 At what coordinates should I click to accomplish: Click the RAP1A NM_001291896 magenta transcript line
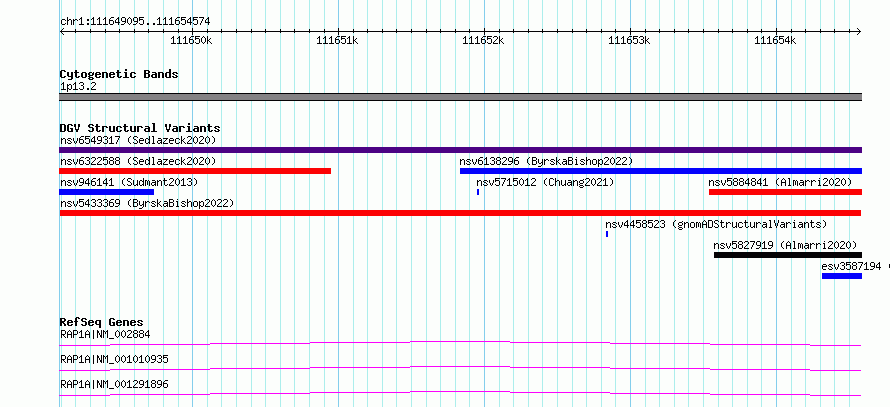coord(460,393)
